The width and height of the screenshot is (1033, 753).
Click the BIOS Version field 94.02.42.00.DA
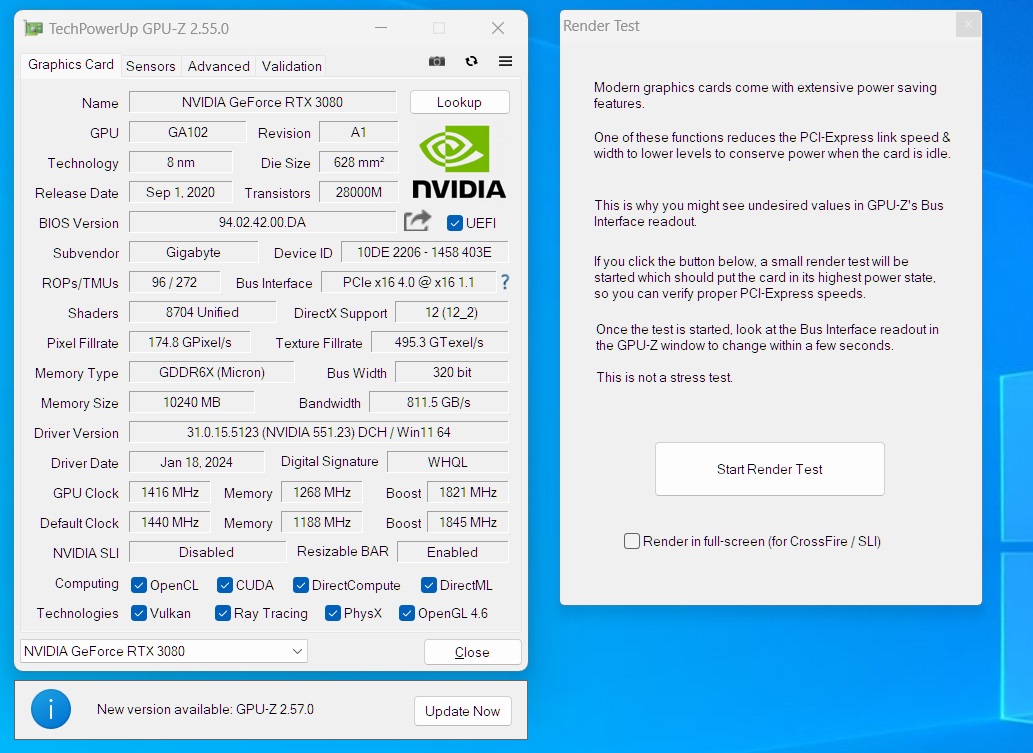(263, 222)
